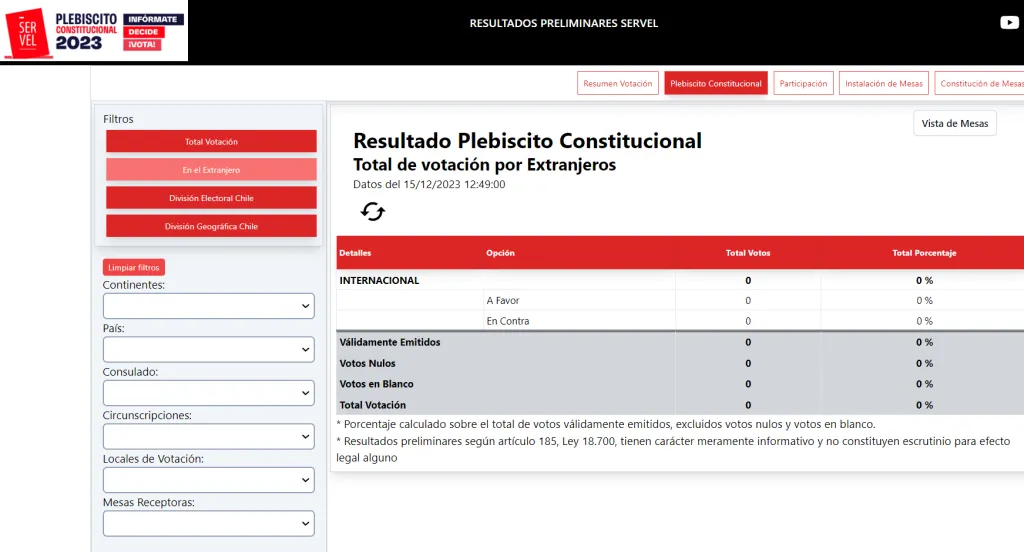Select the Plebiscito Constitucional tab

[716, 84]
